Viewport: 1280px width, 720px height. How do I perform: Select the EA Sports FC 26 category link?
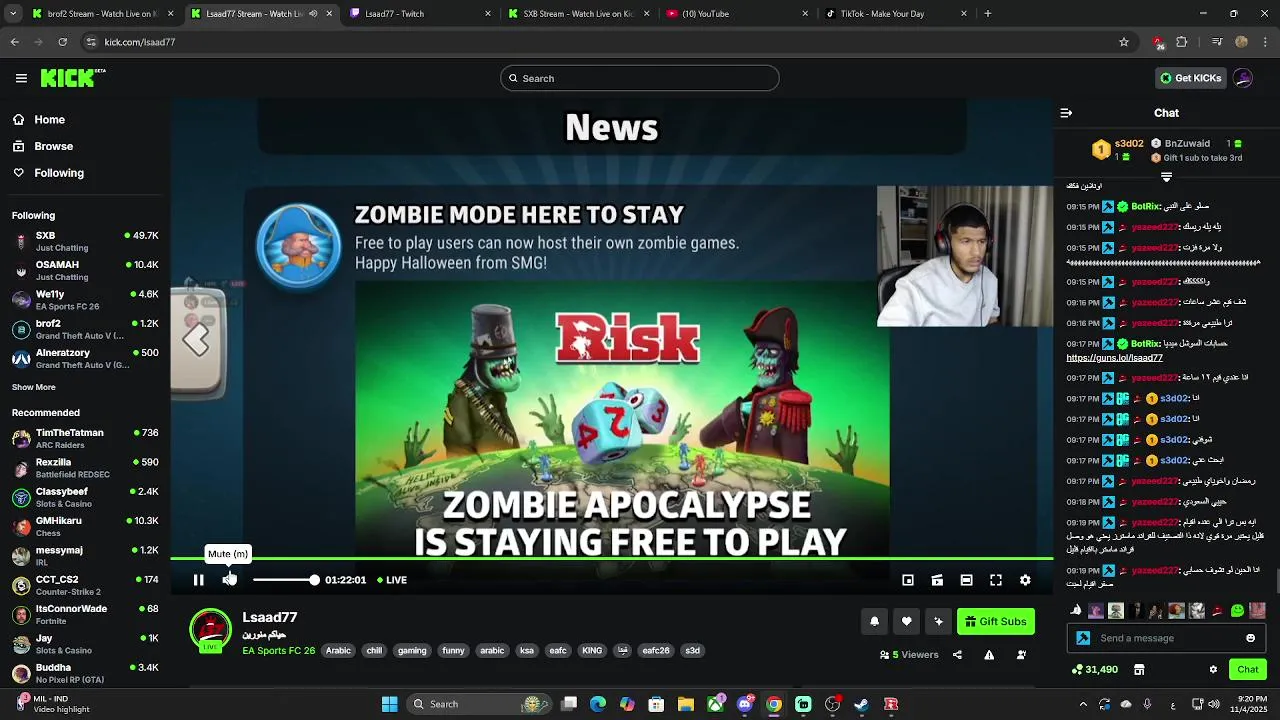click(x=278, y=651)
